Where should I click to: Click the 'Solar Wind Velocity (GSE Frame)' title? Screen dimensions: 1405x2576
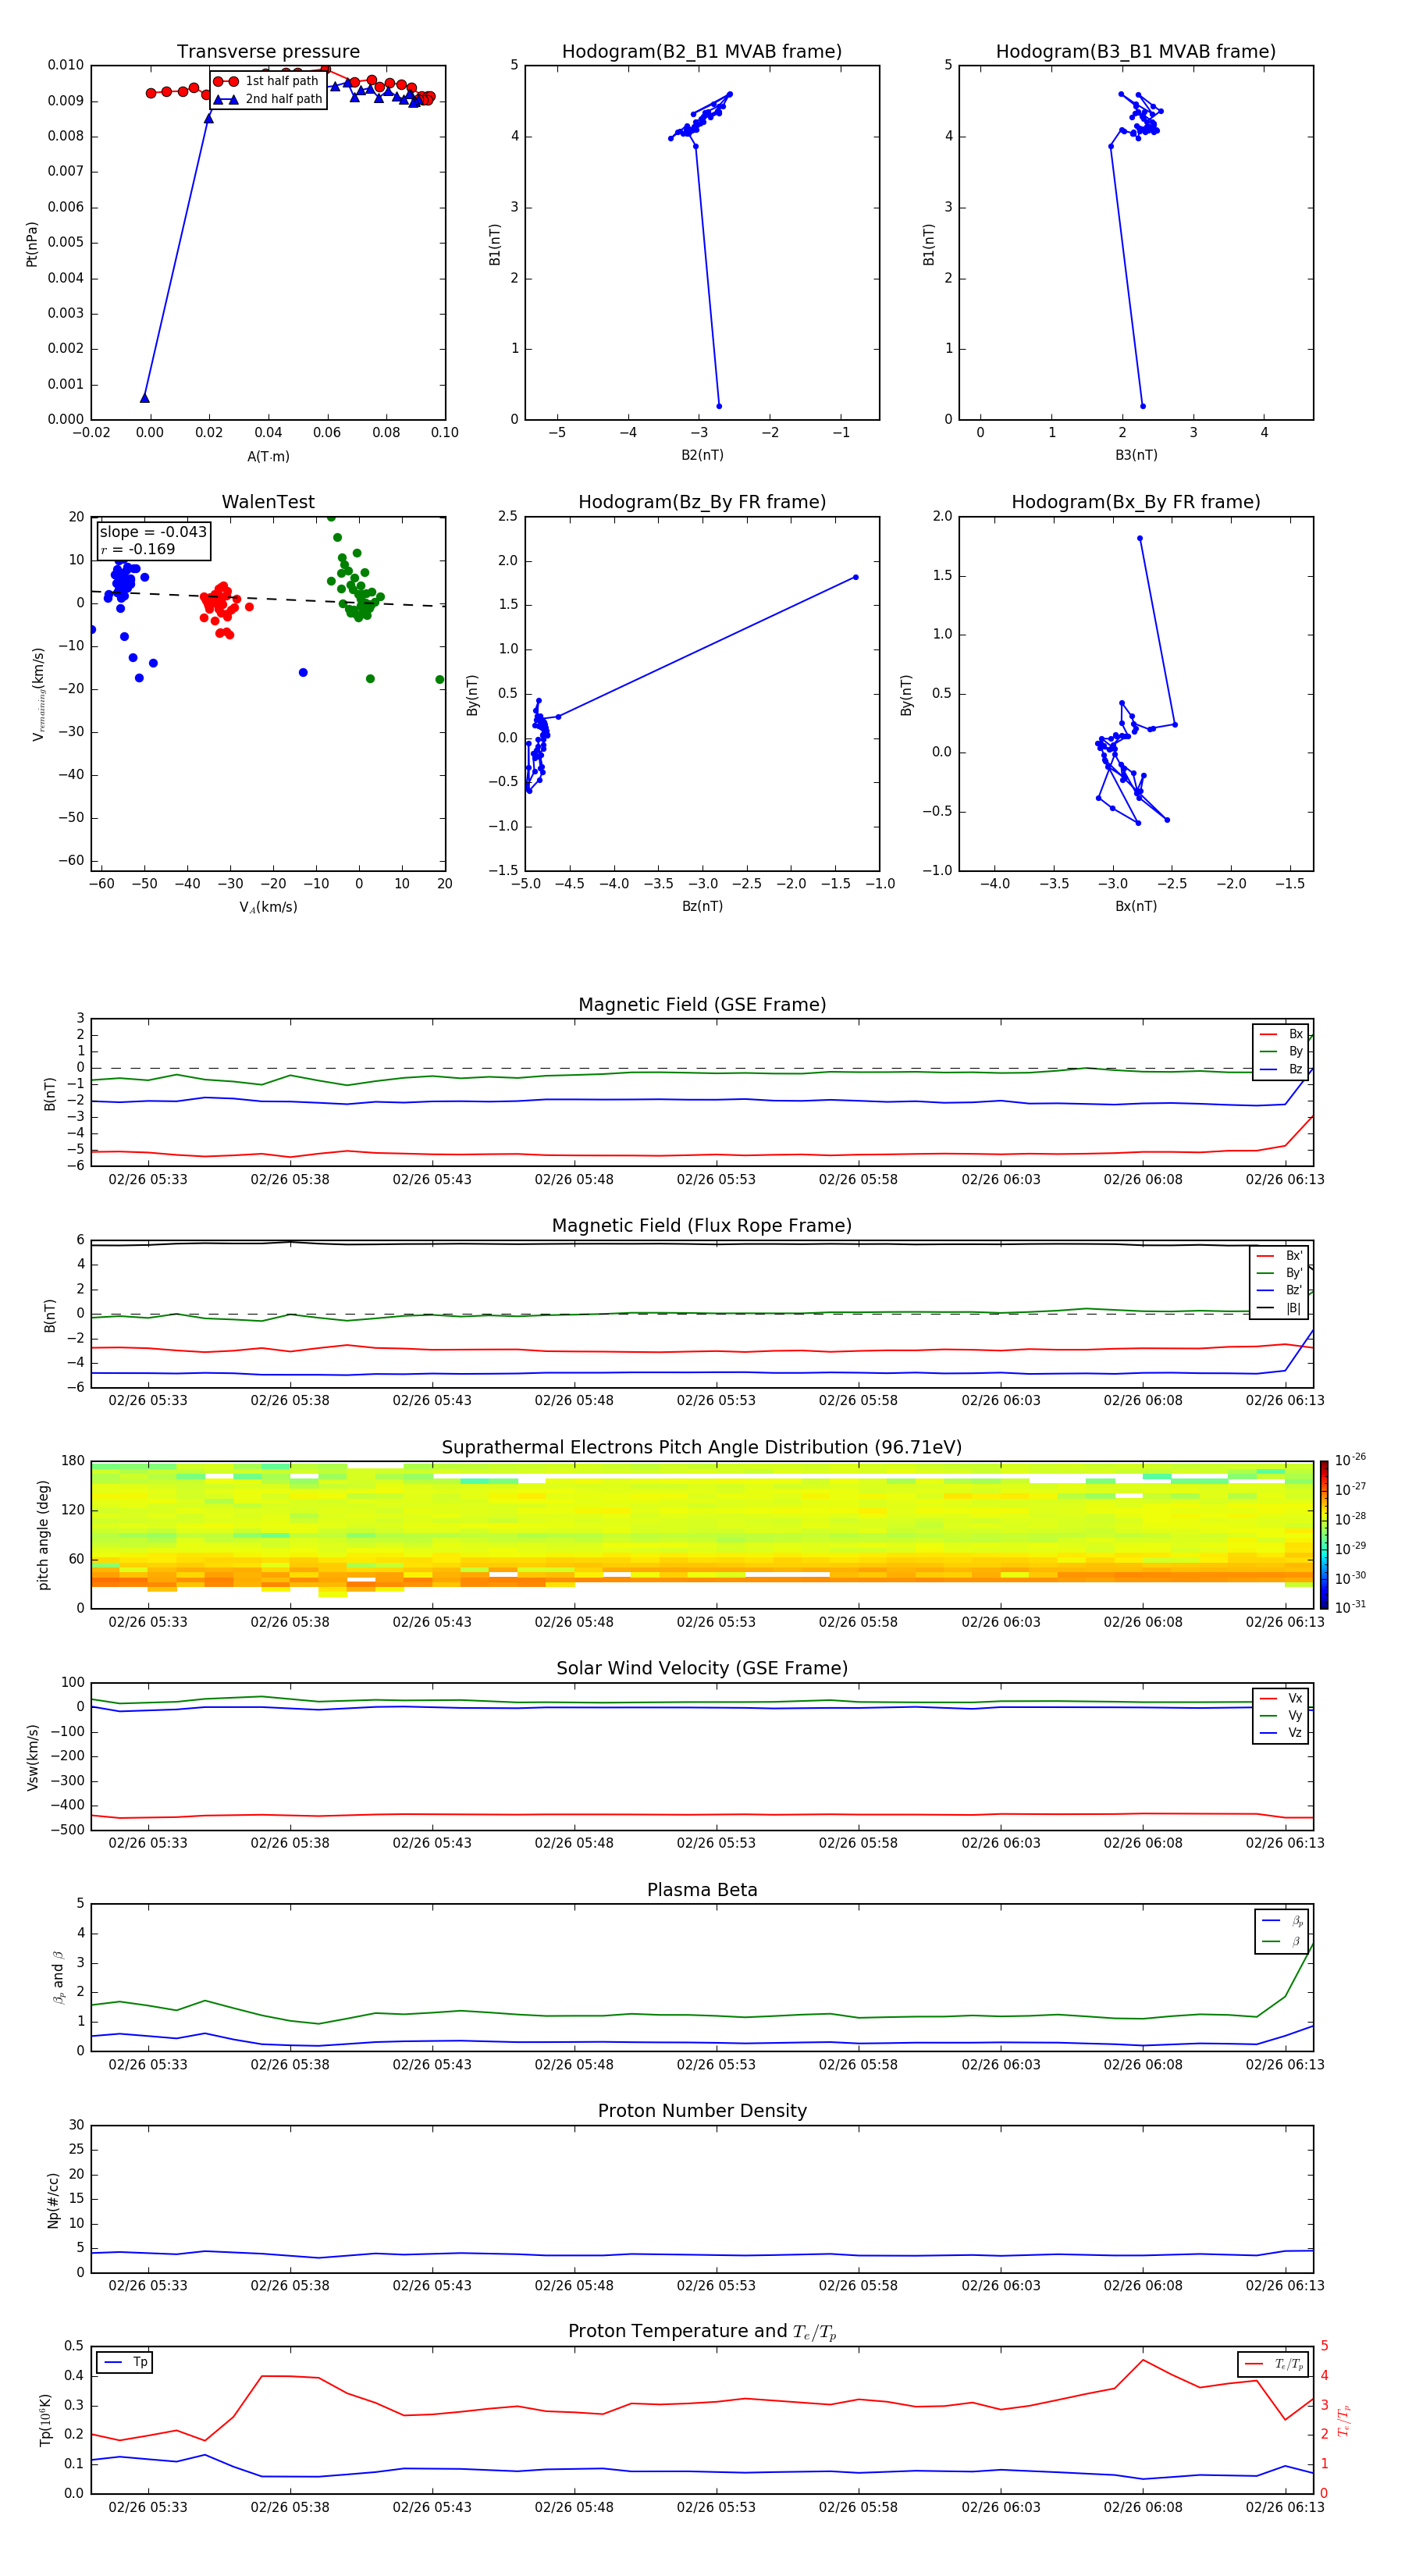point(702,1668)
